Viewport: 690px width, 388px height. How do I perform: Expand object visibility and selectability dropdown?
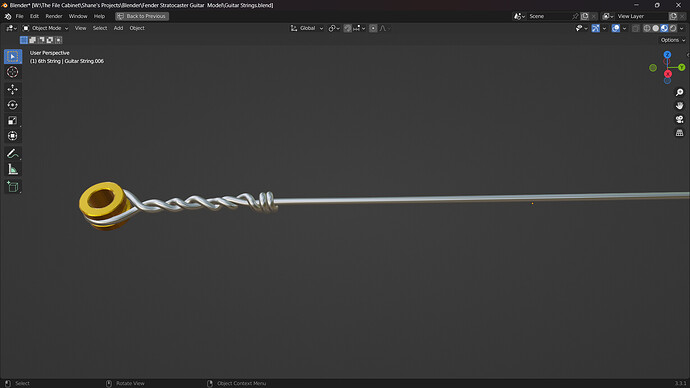[x=581, y=28]
